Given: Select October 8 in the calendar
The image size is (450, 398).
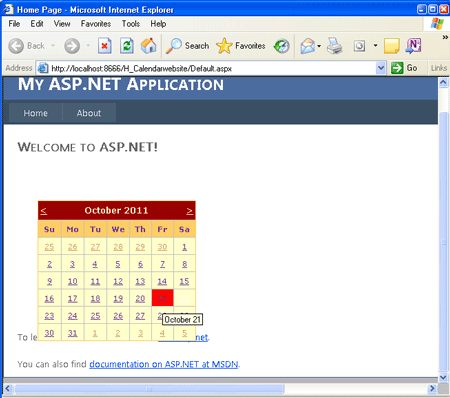Looking at the screenshot, I should (184, 264).
